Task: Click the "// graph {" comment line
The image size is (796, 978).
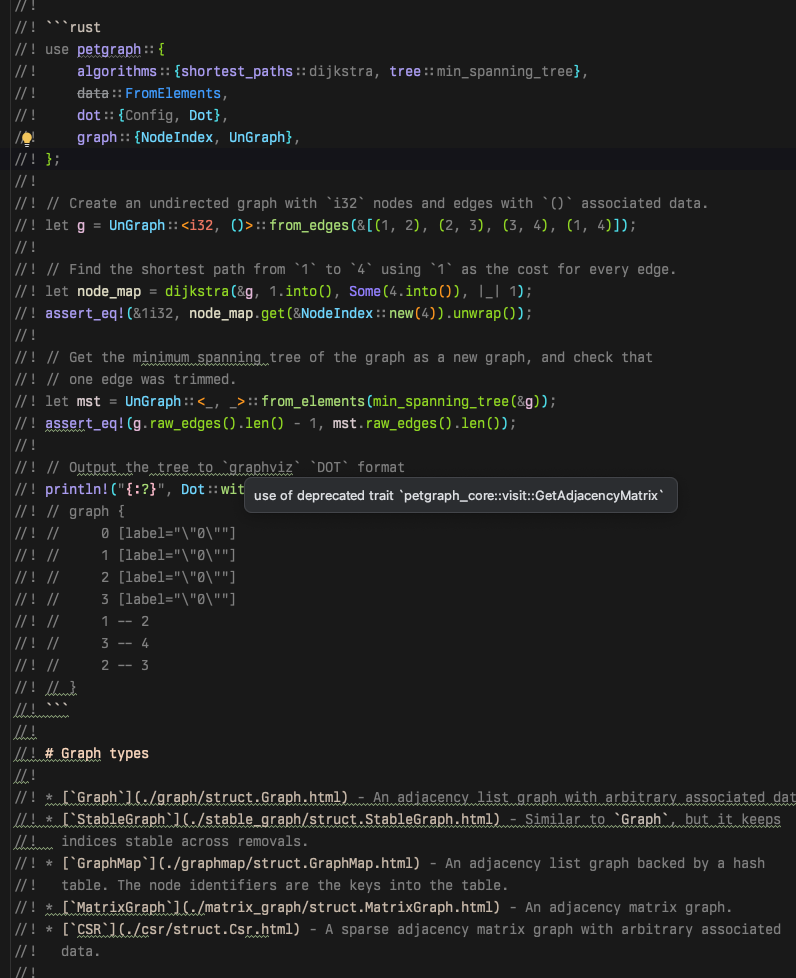Action: click(x=85, y=511)
